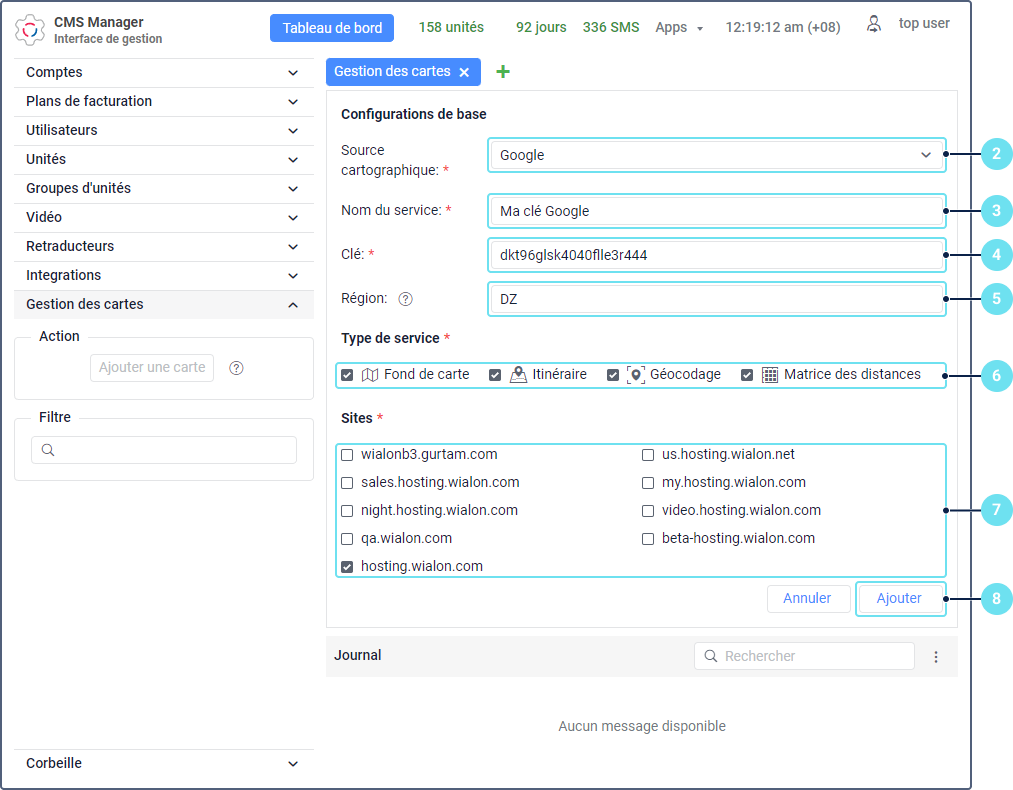The height and width of the screenshot is (790, 1013).
Task: Click the Configurations de base heading
Action: [x=413, y=114]
